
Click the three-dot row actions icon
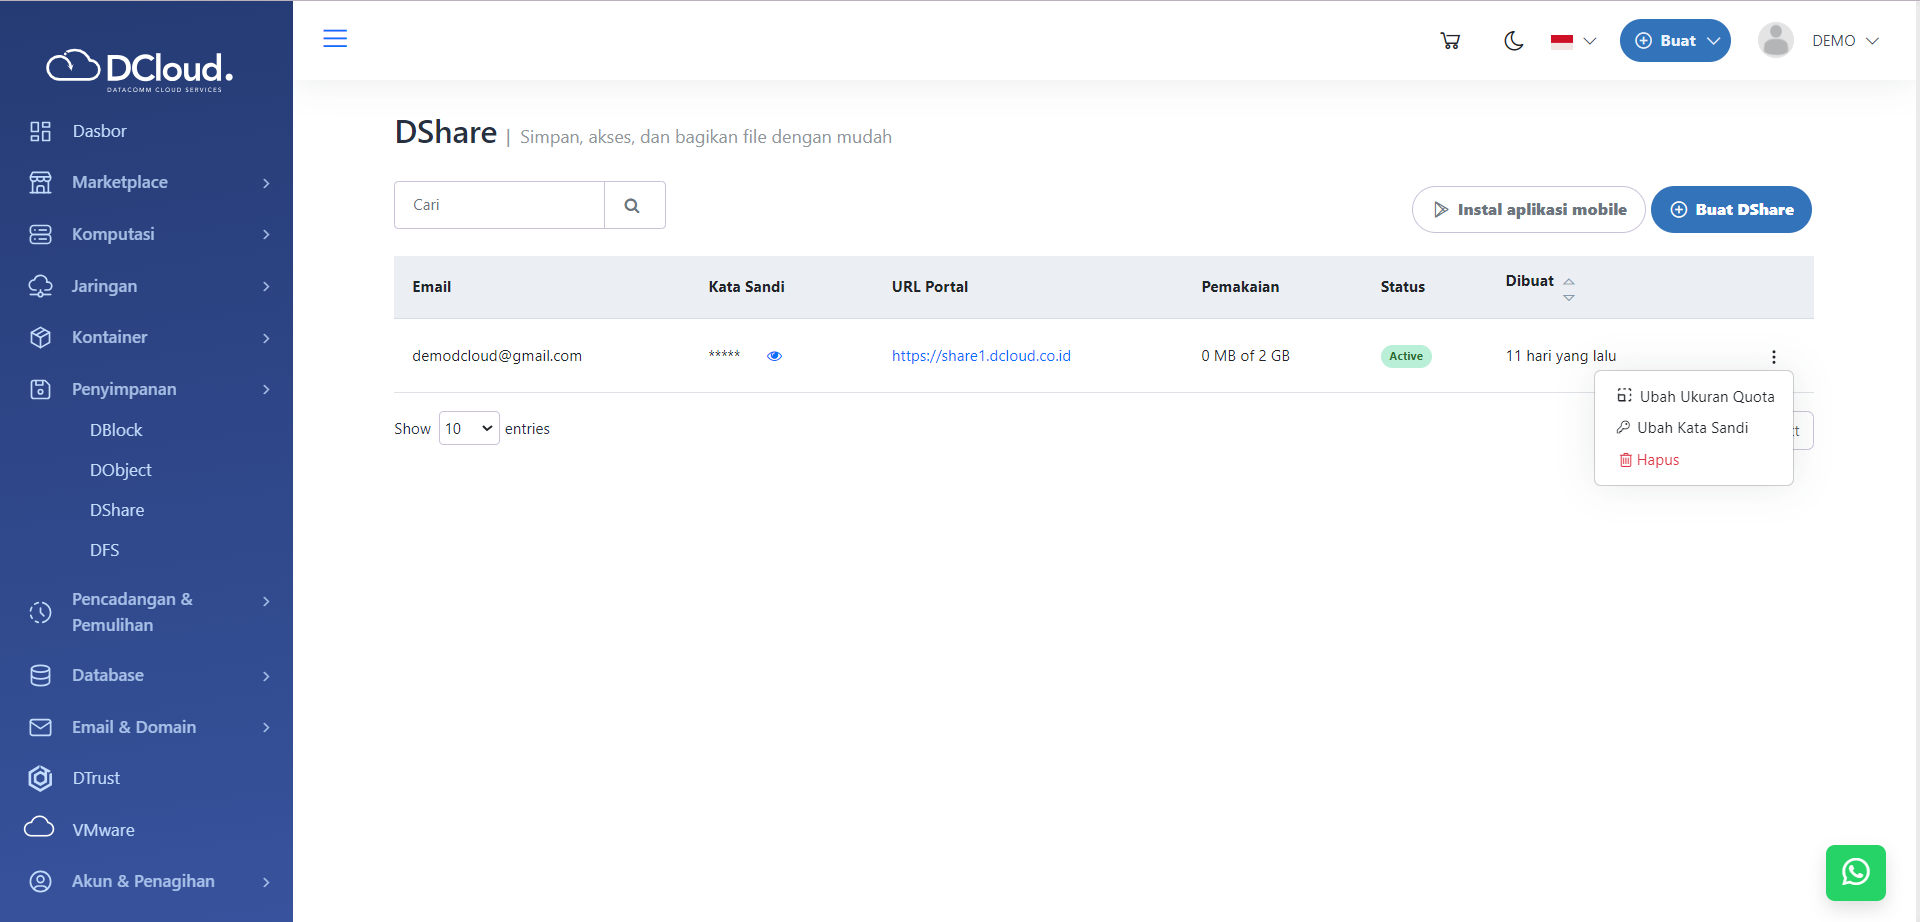click(x=1773, y=357)
